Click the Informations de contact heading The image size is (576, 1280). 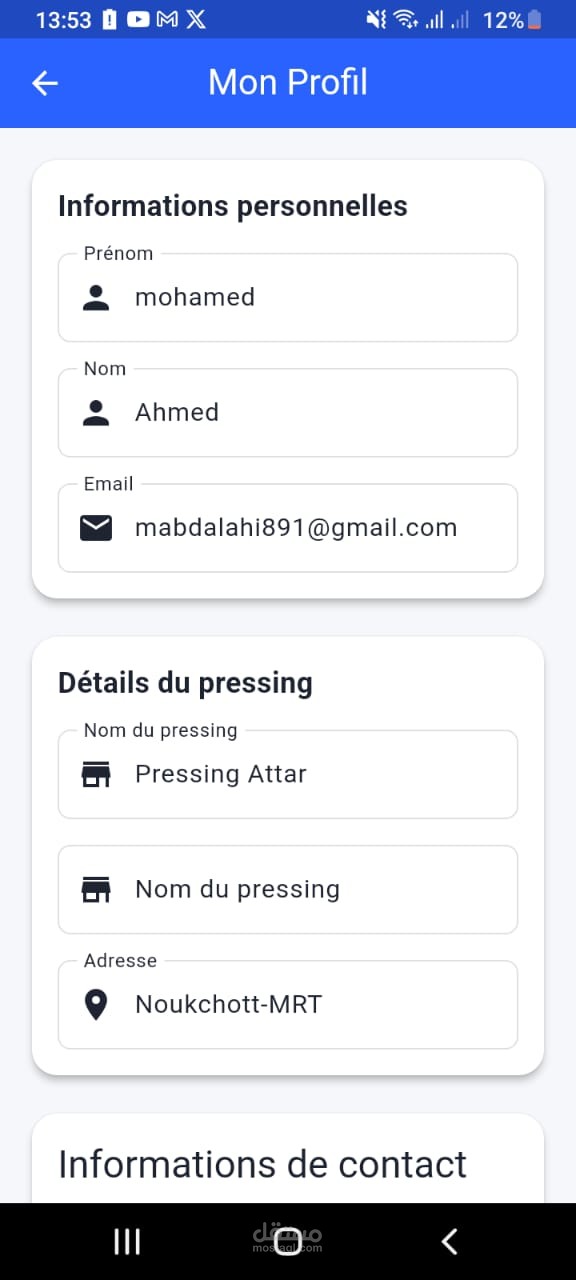[263, 1165]
